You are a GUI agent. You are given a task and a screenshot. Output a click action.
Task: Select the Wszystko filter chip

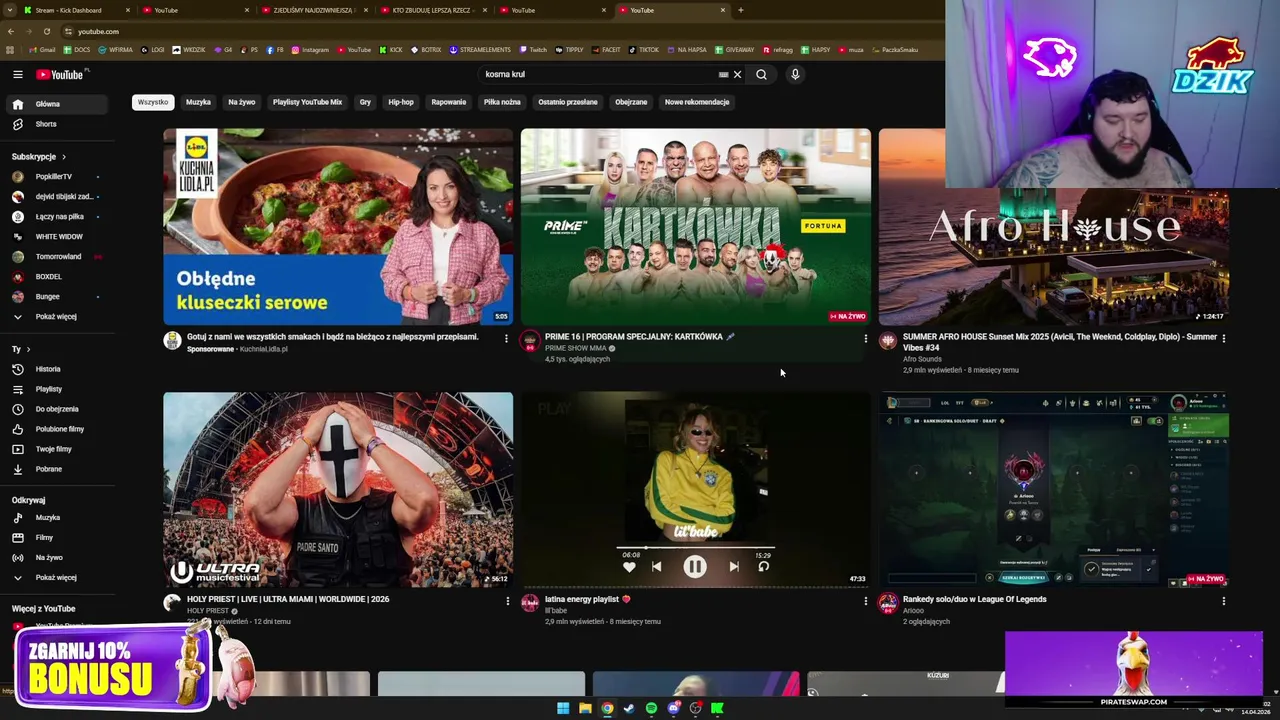pyautogui.click(x=153, y=102)
